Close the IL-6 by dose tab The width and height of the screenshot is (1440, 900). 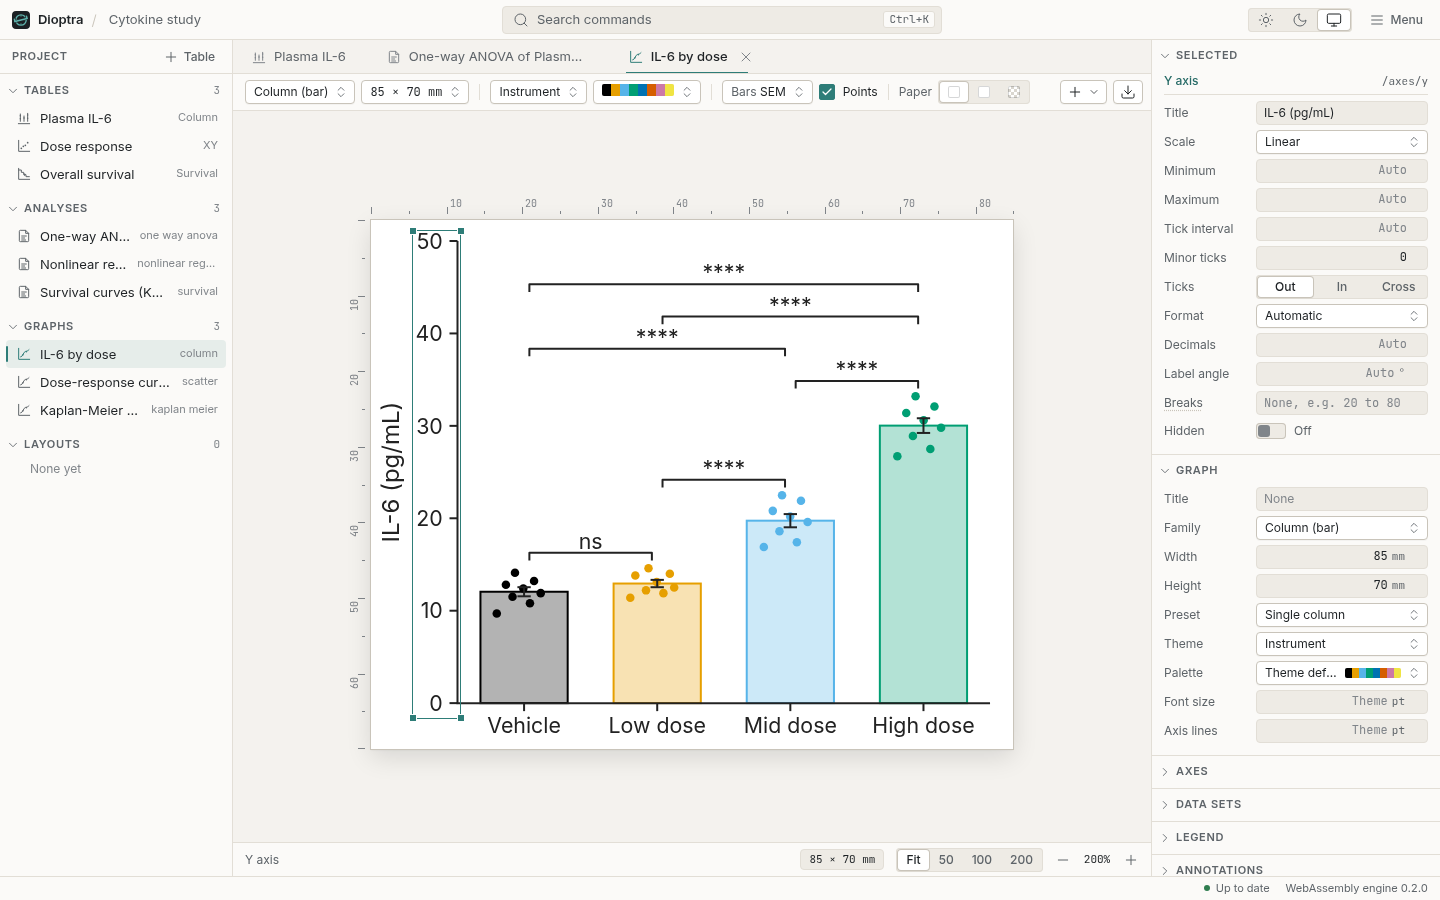point(746,57)
